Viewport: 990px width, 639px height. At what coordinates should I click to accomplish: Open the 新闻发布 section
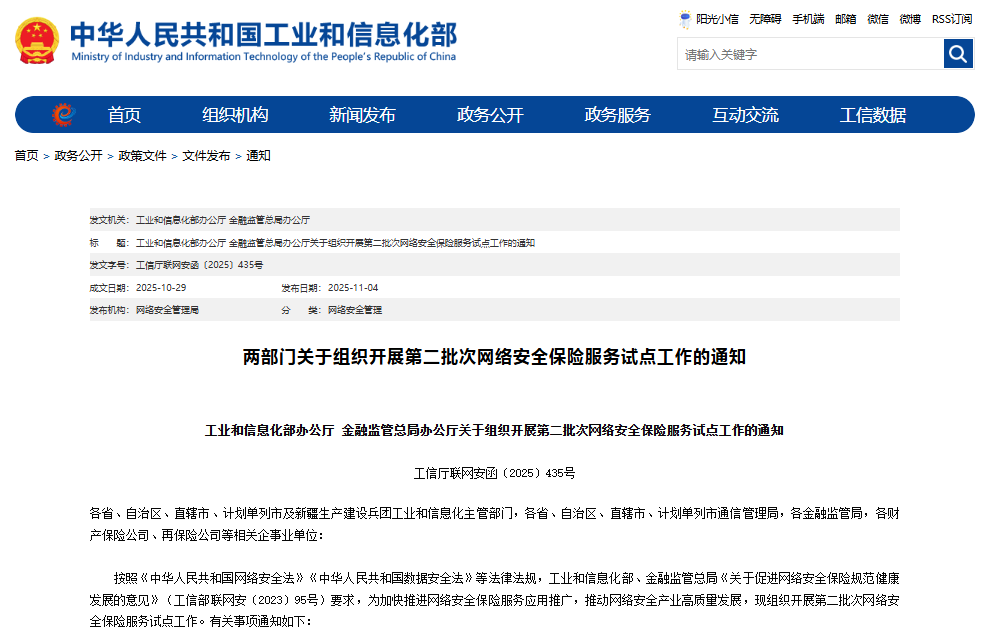tap(364, 114)
